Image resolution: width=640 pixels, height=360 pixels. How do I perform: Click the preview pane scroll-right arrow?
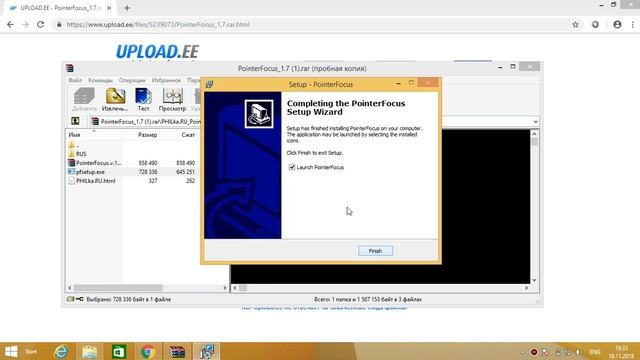pos(526,288)
